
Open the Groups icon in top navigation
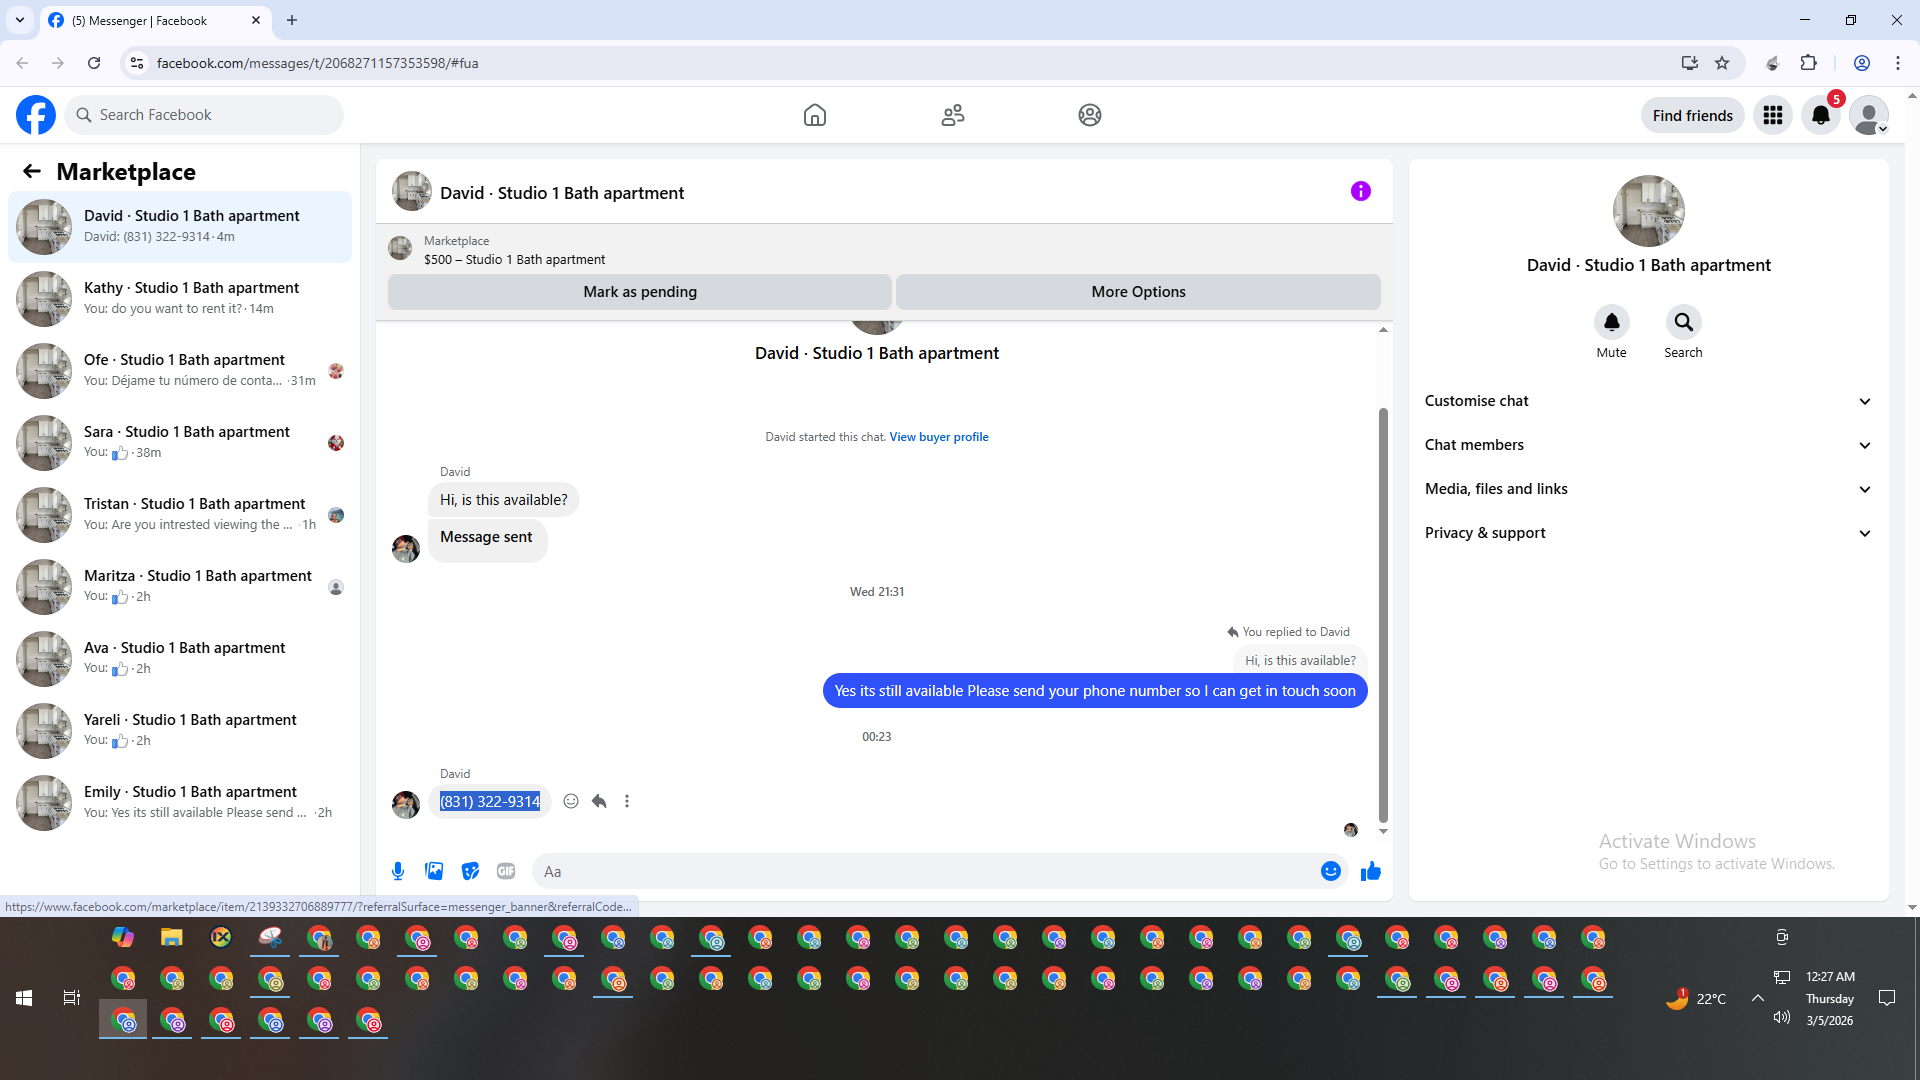1090,115
